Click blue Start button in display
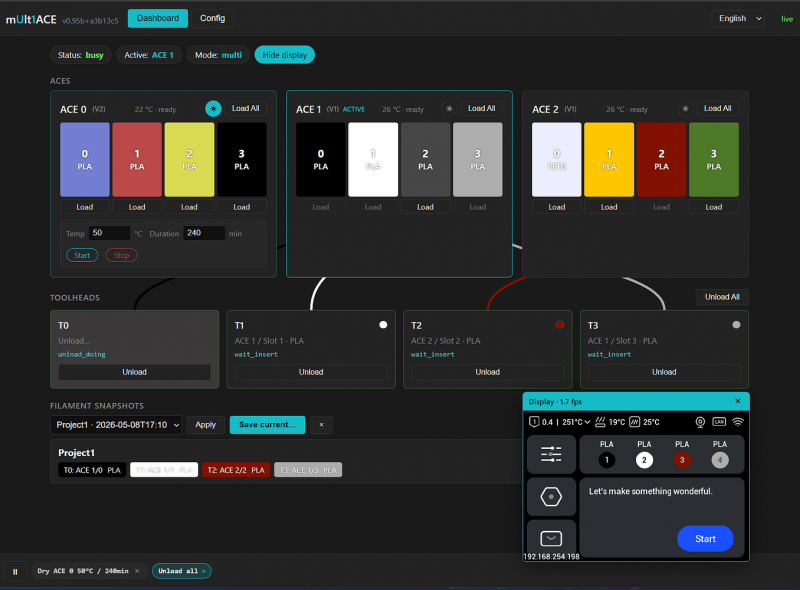This screenshot has width=800, height=590. tap(705, 538)
